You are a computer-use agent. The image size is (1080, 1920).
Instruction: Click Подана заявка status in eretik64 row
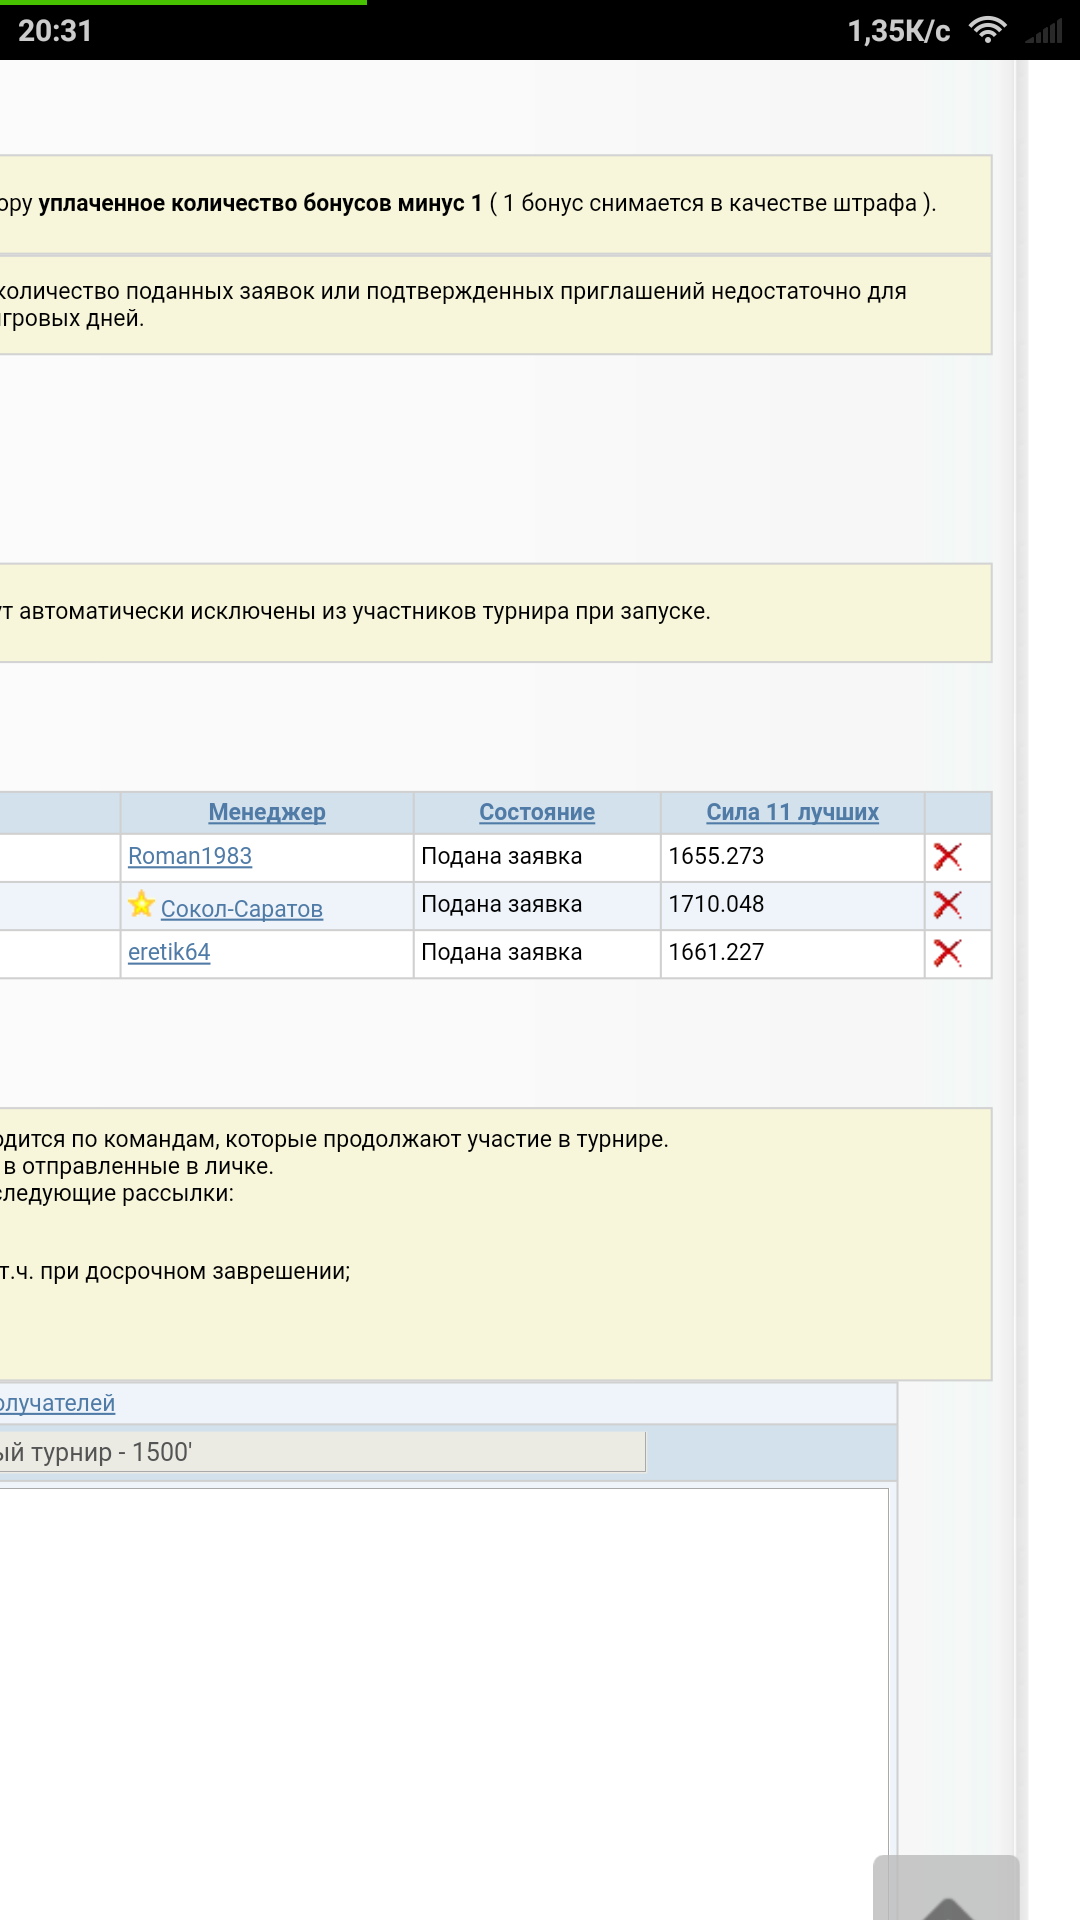[501, 952]
